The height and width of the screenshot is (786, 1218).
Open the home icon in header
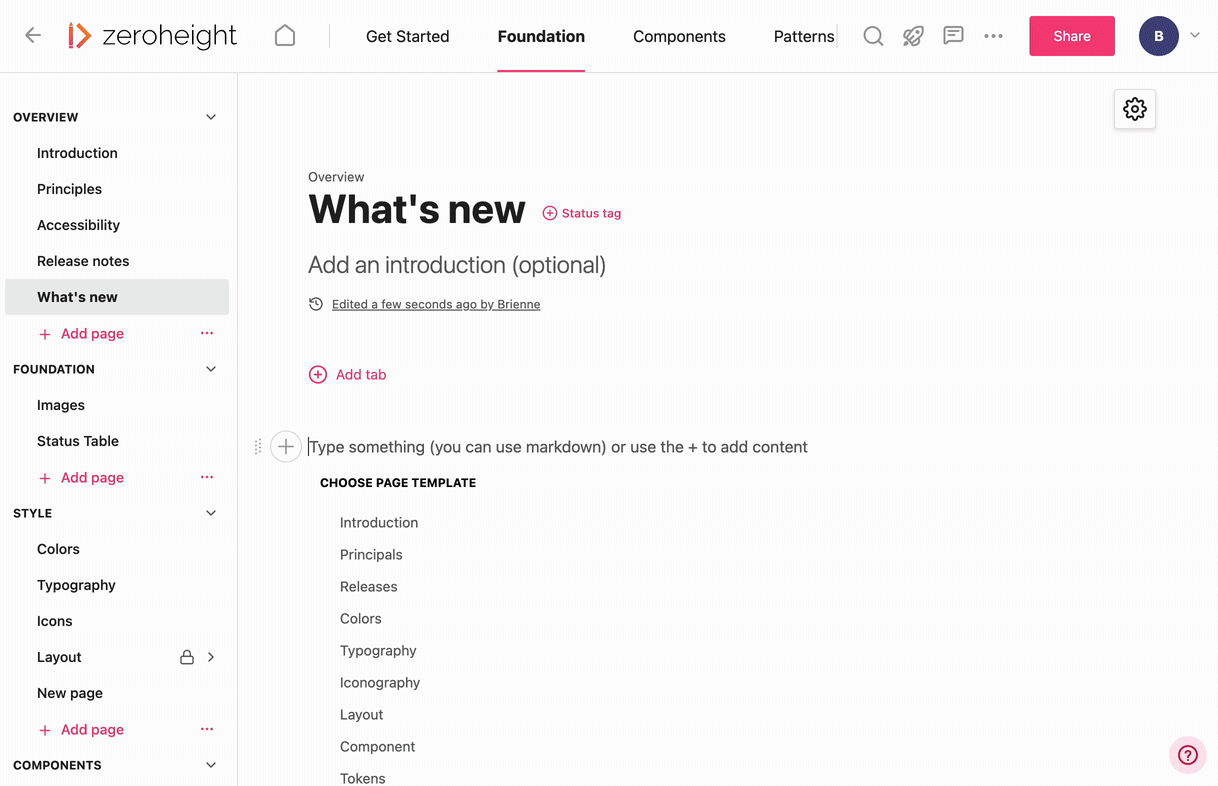[285, 36]
